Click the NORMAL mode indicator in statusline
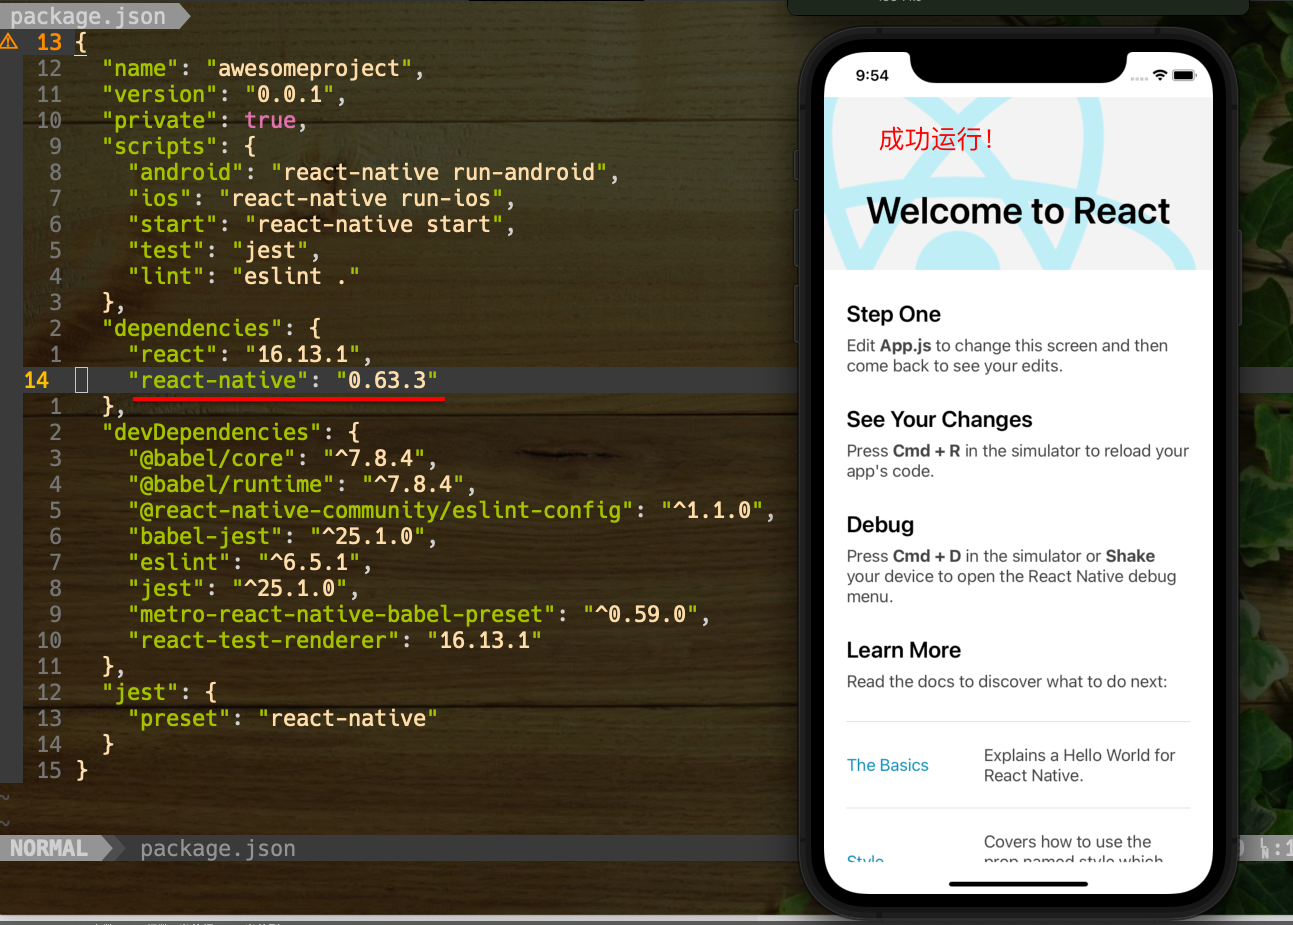The image size is (1293, 925). 49,848
